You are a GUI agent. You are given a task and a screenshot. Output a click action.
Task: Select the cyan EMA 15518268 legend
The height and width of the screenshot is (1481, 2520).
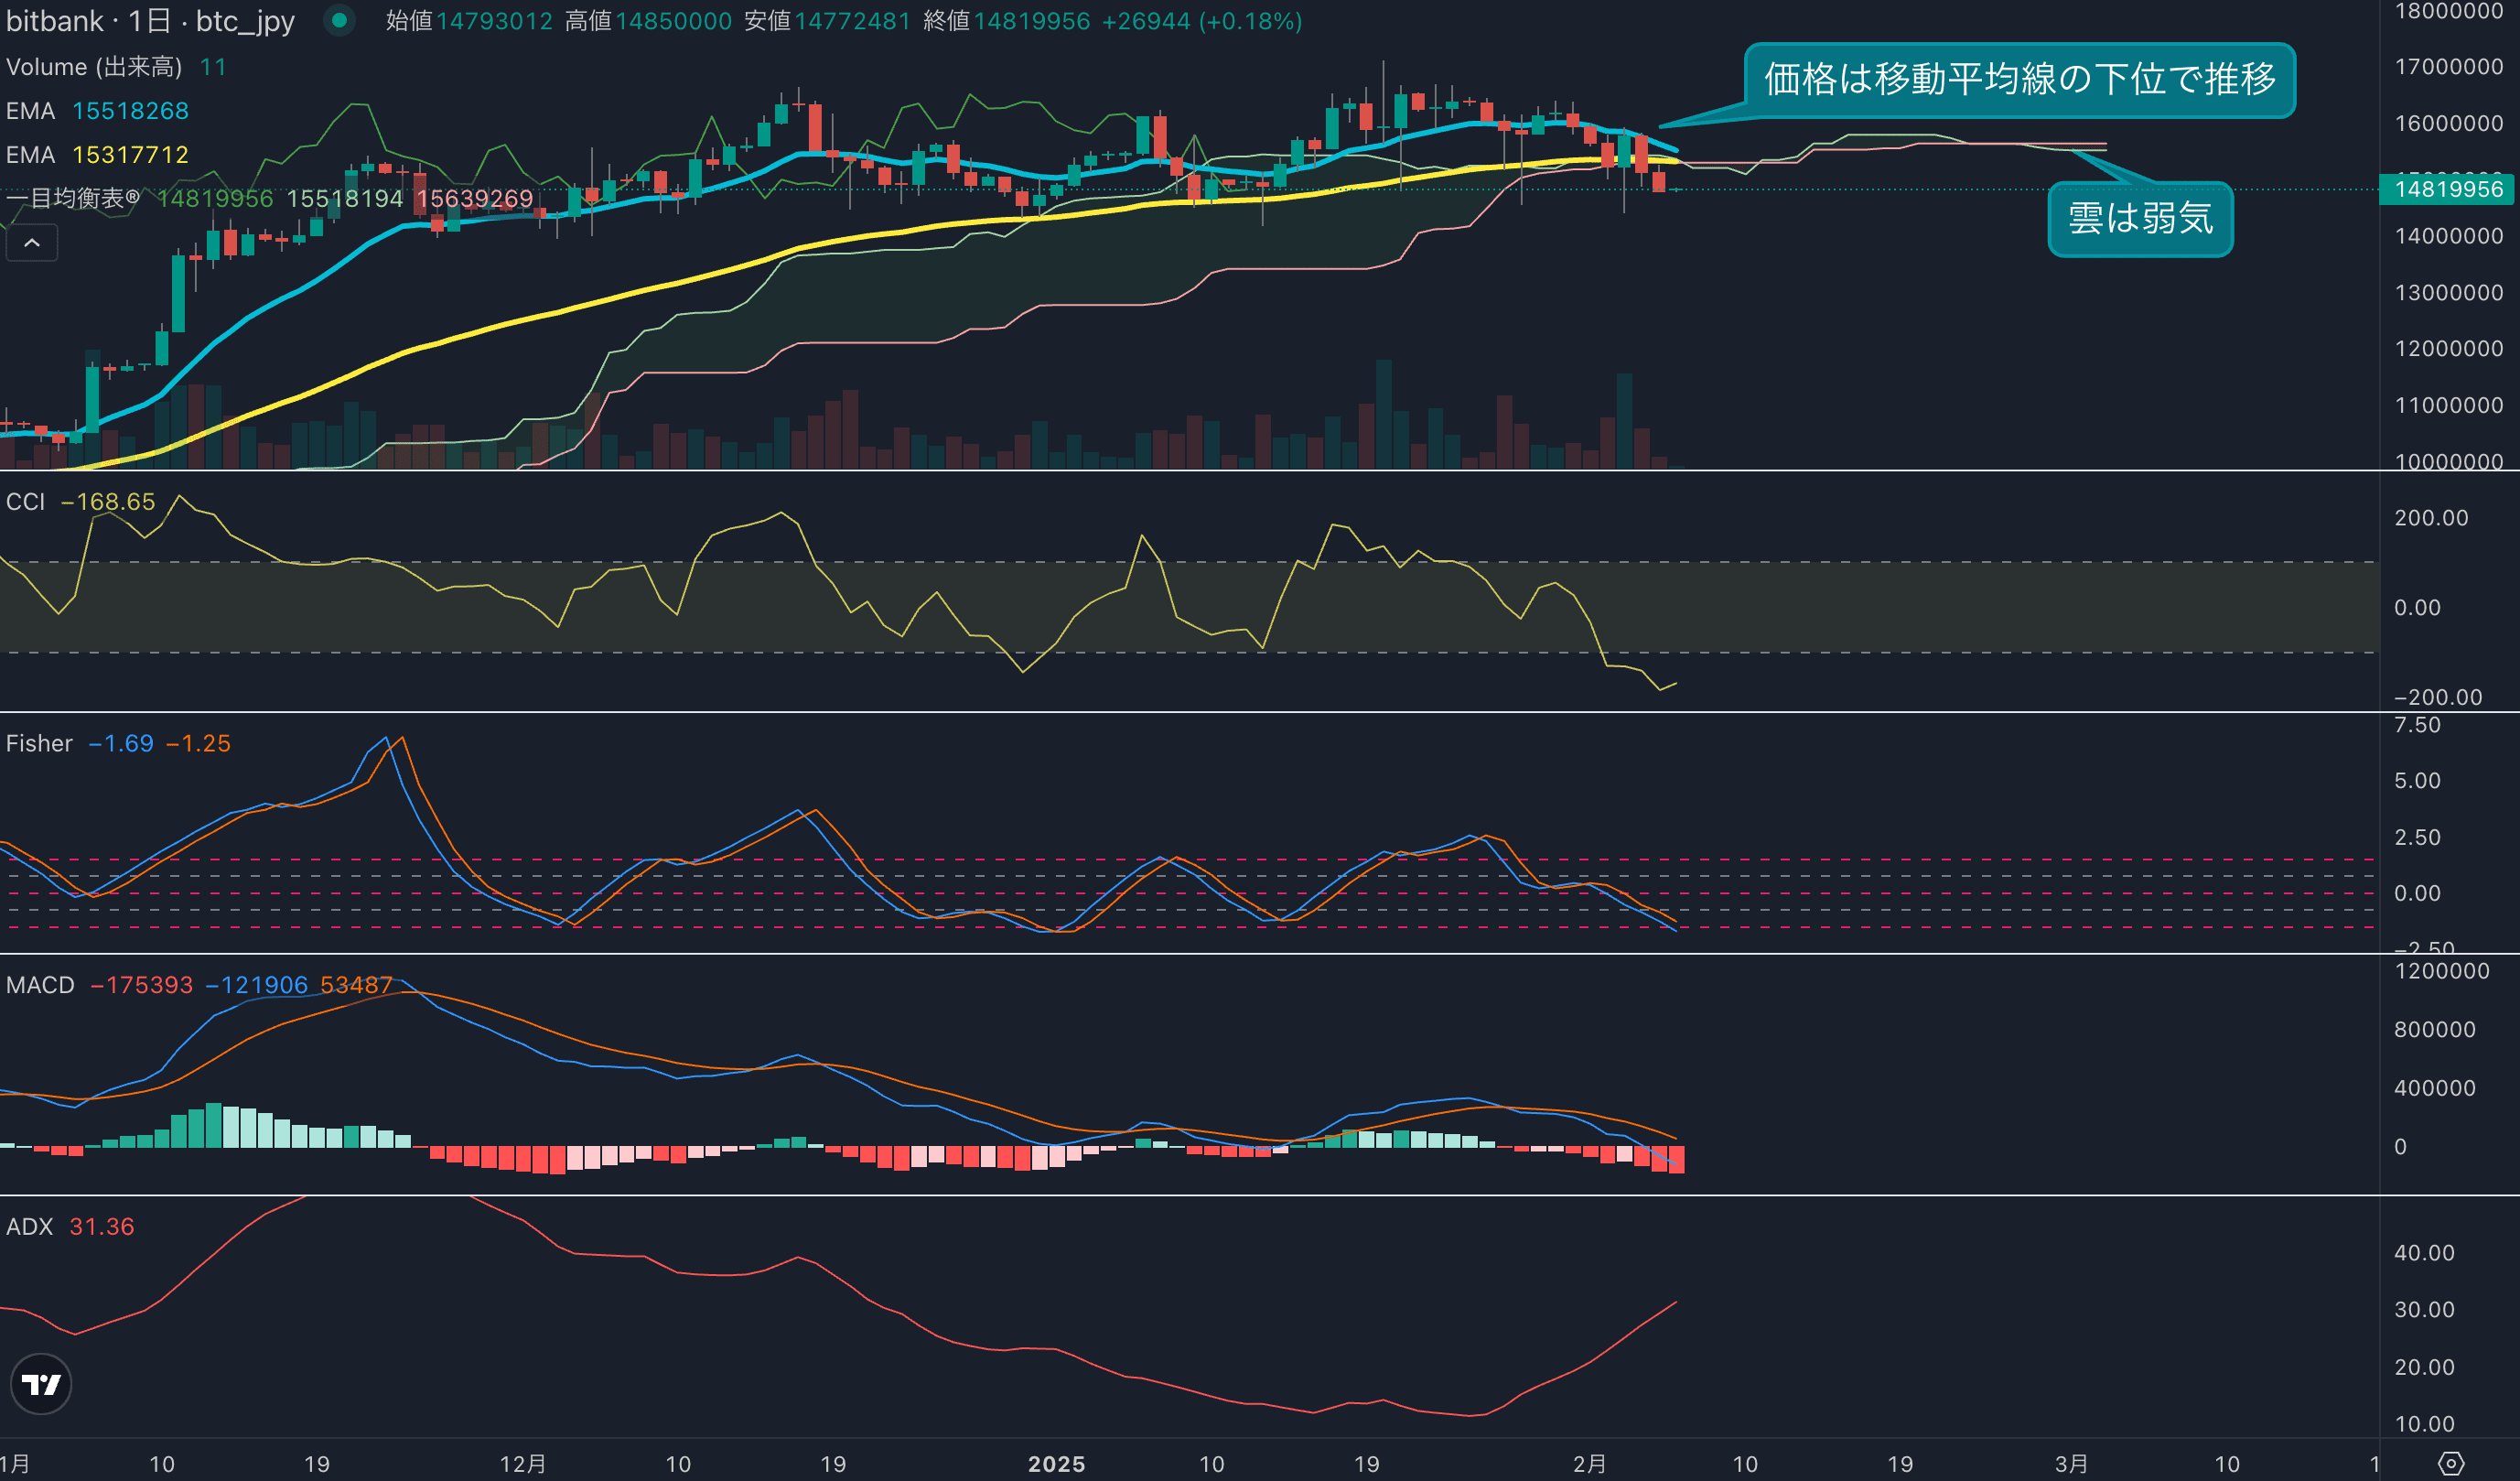(97, 111)
